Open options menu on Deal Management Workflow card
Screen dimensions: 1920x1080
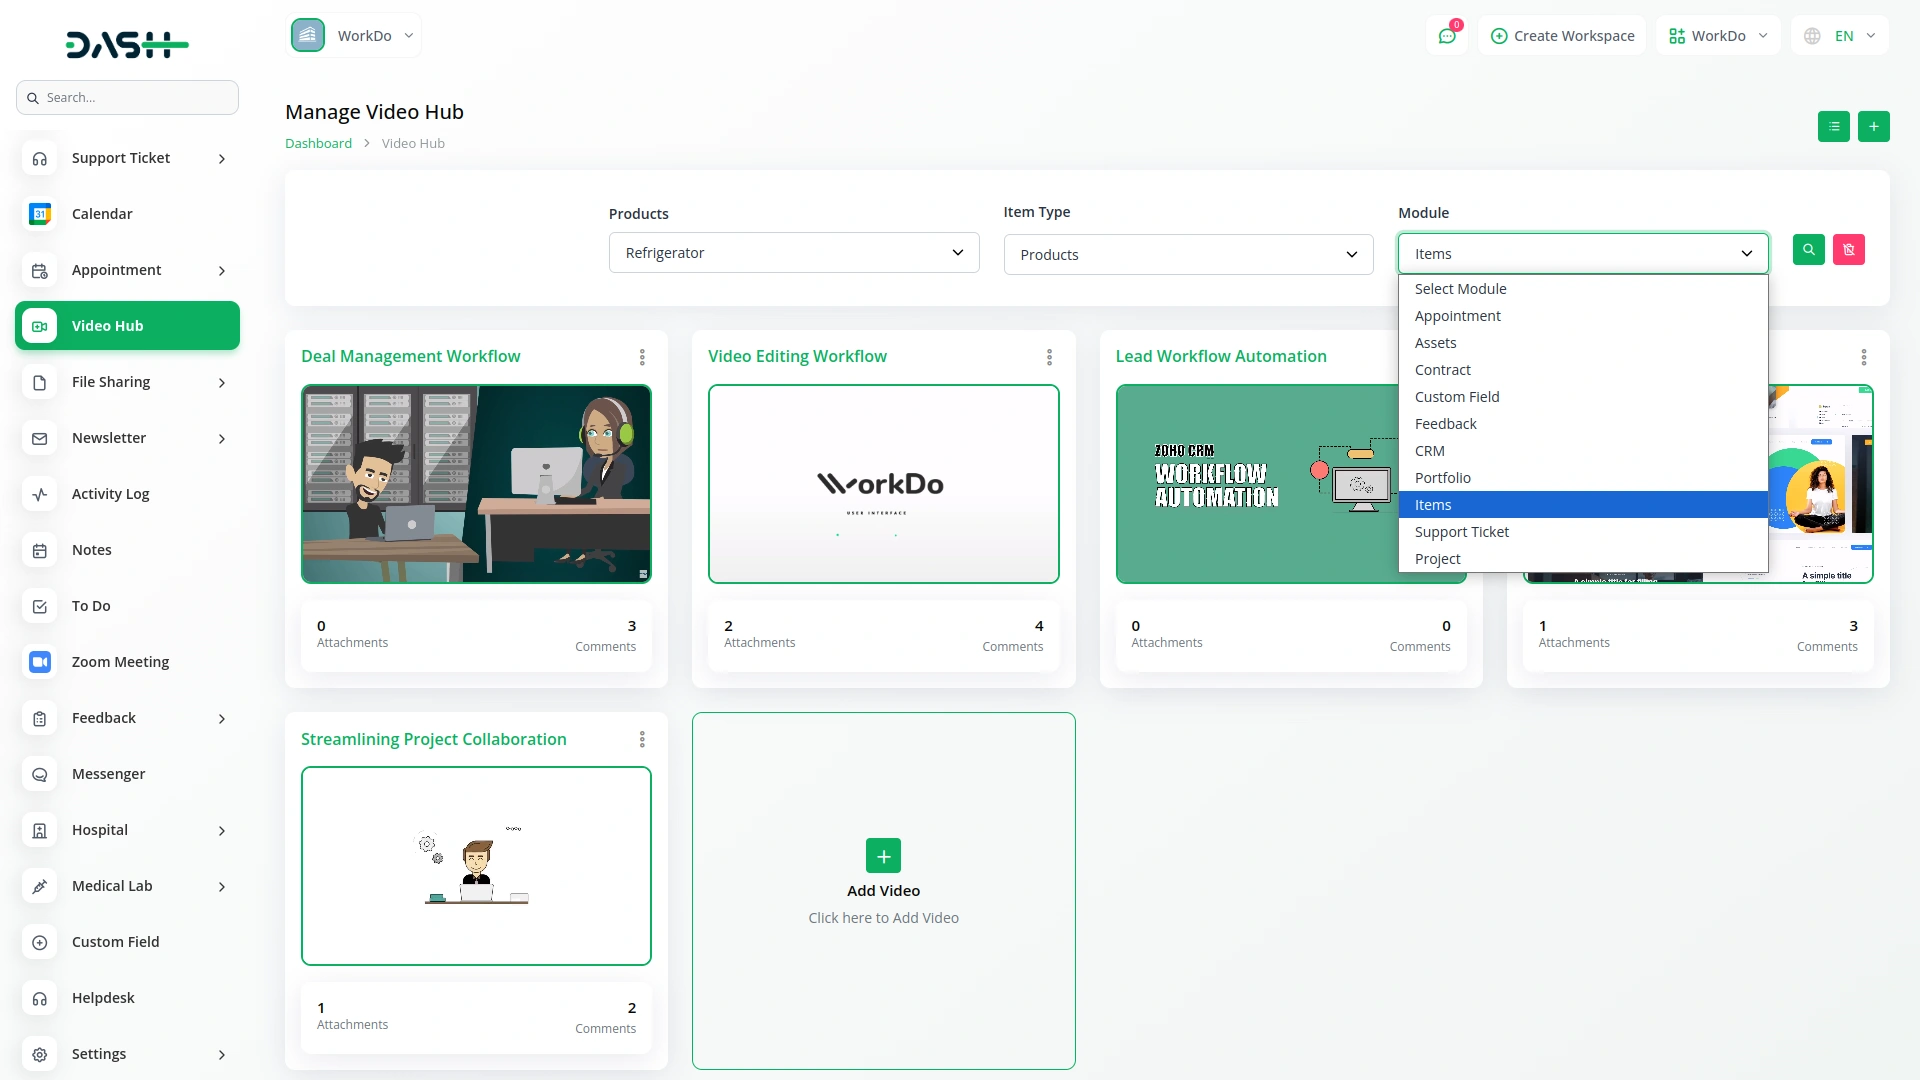click(x=641, y=356)
